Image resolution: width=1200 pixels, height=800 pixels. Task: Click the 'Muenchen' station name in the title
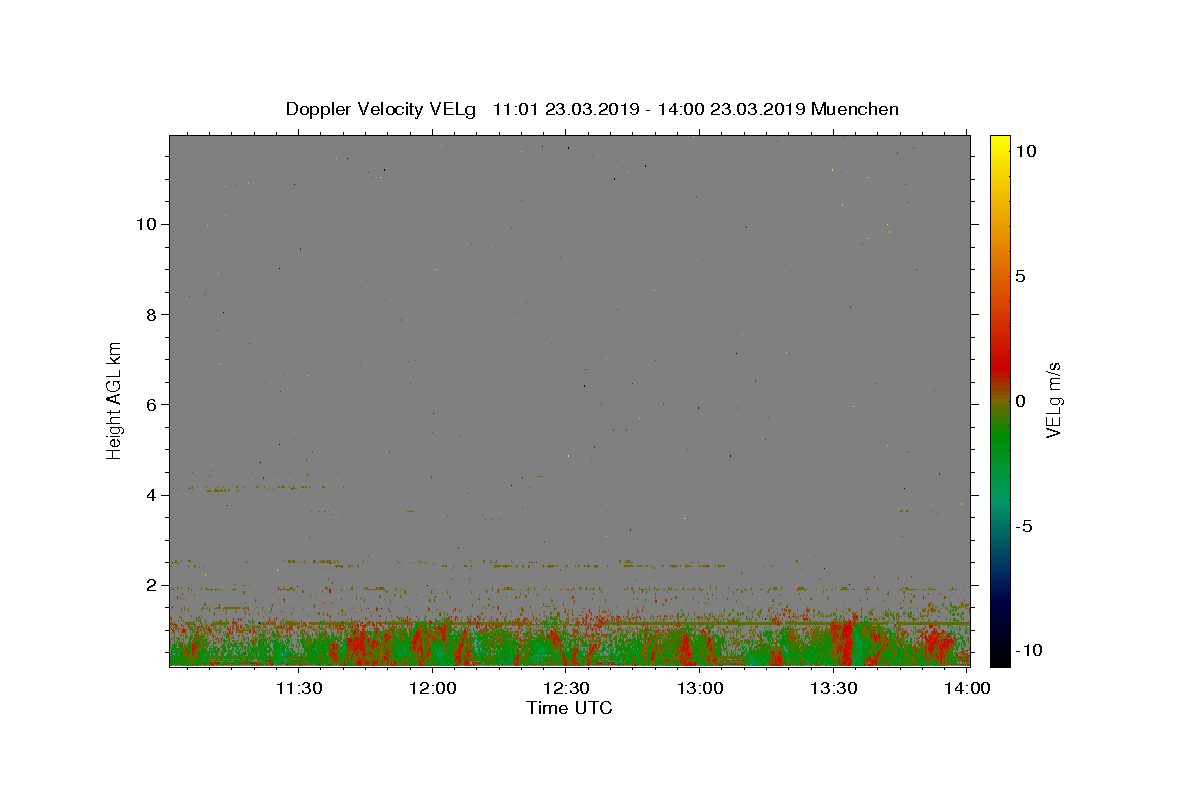(x=855, y=109)
